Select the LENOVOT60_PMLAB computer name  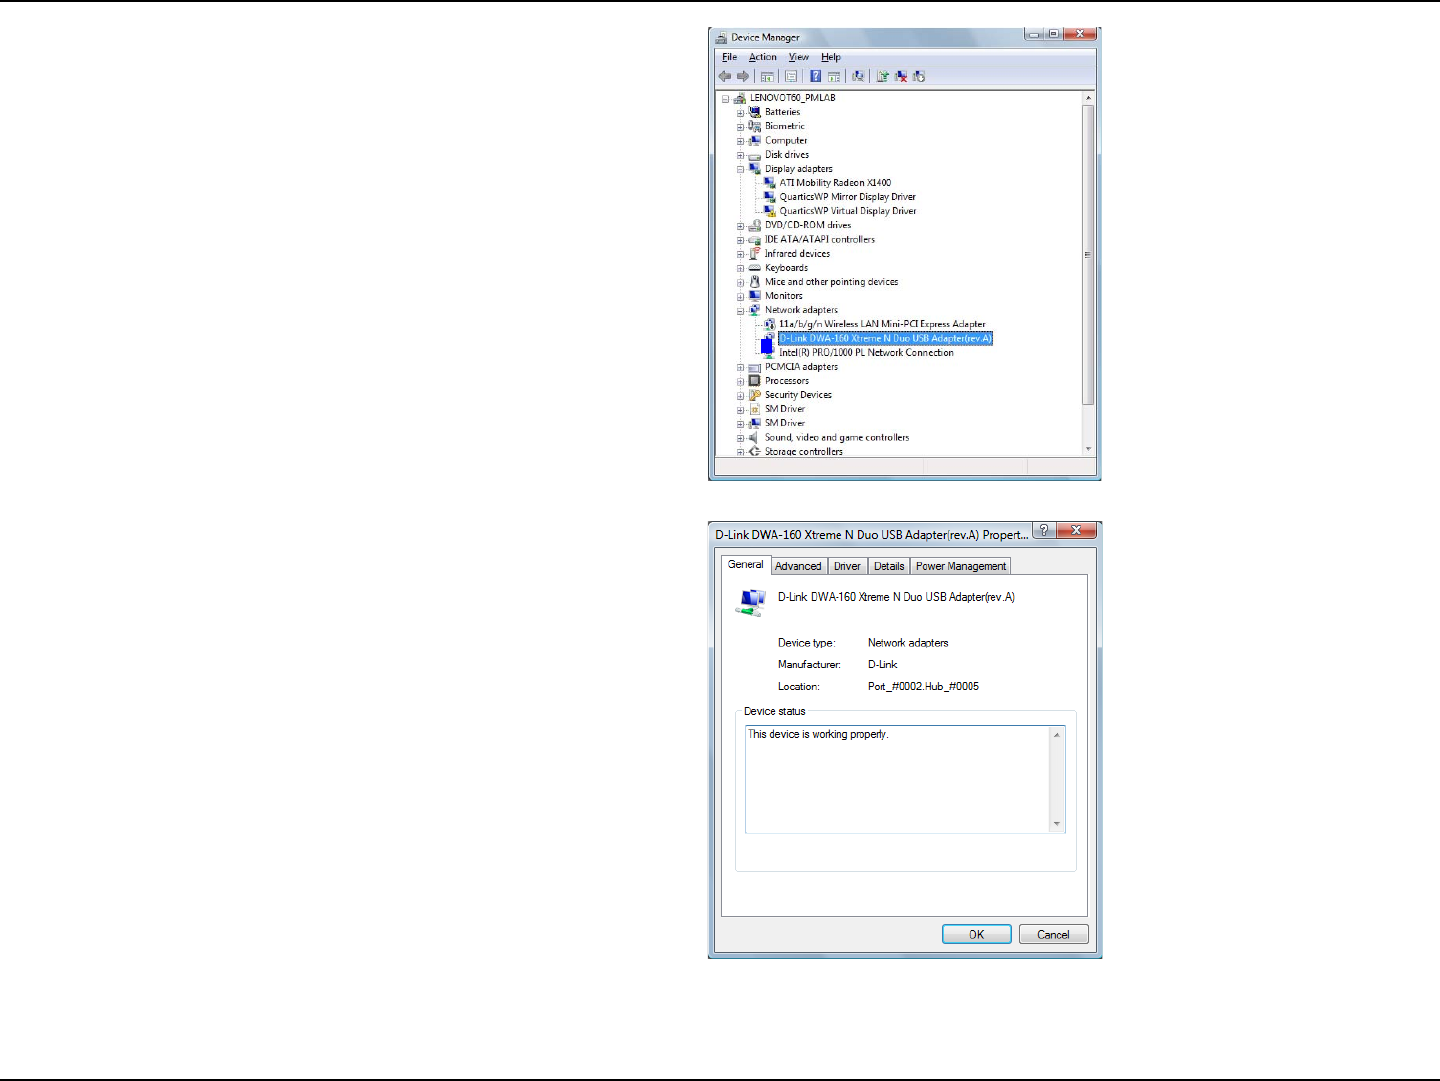(793, 98)
